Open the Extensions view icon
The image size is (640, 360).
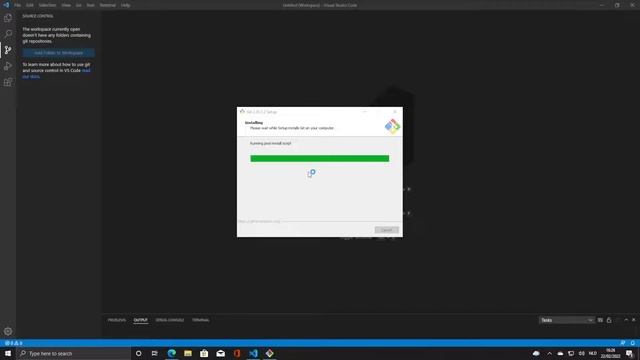pos(8,82)
